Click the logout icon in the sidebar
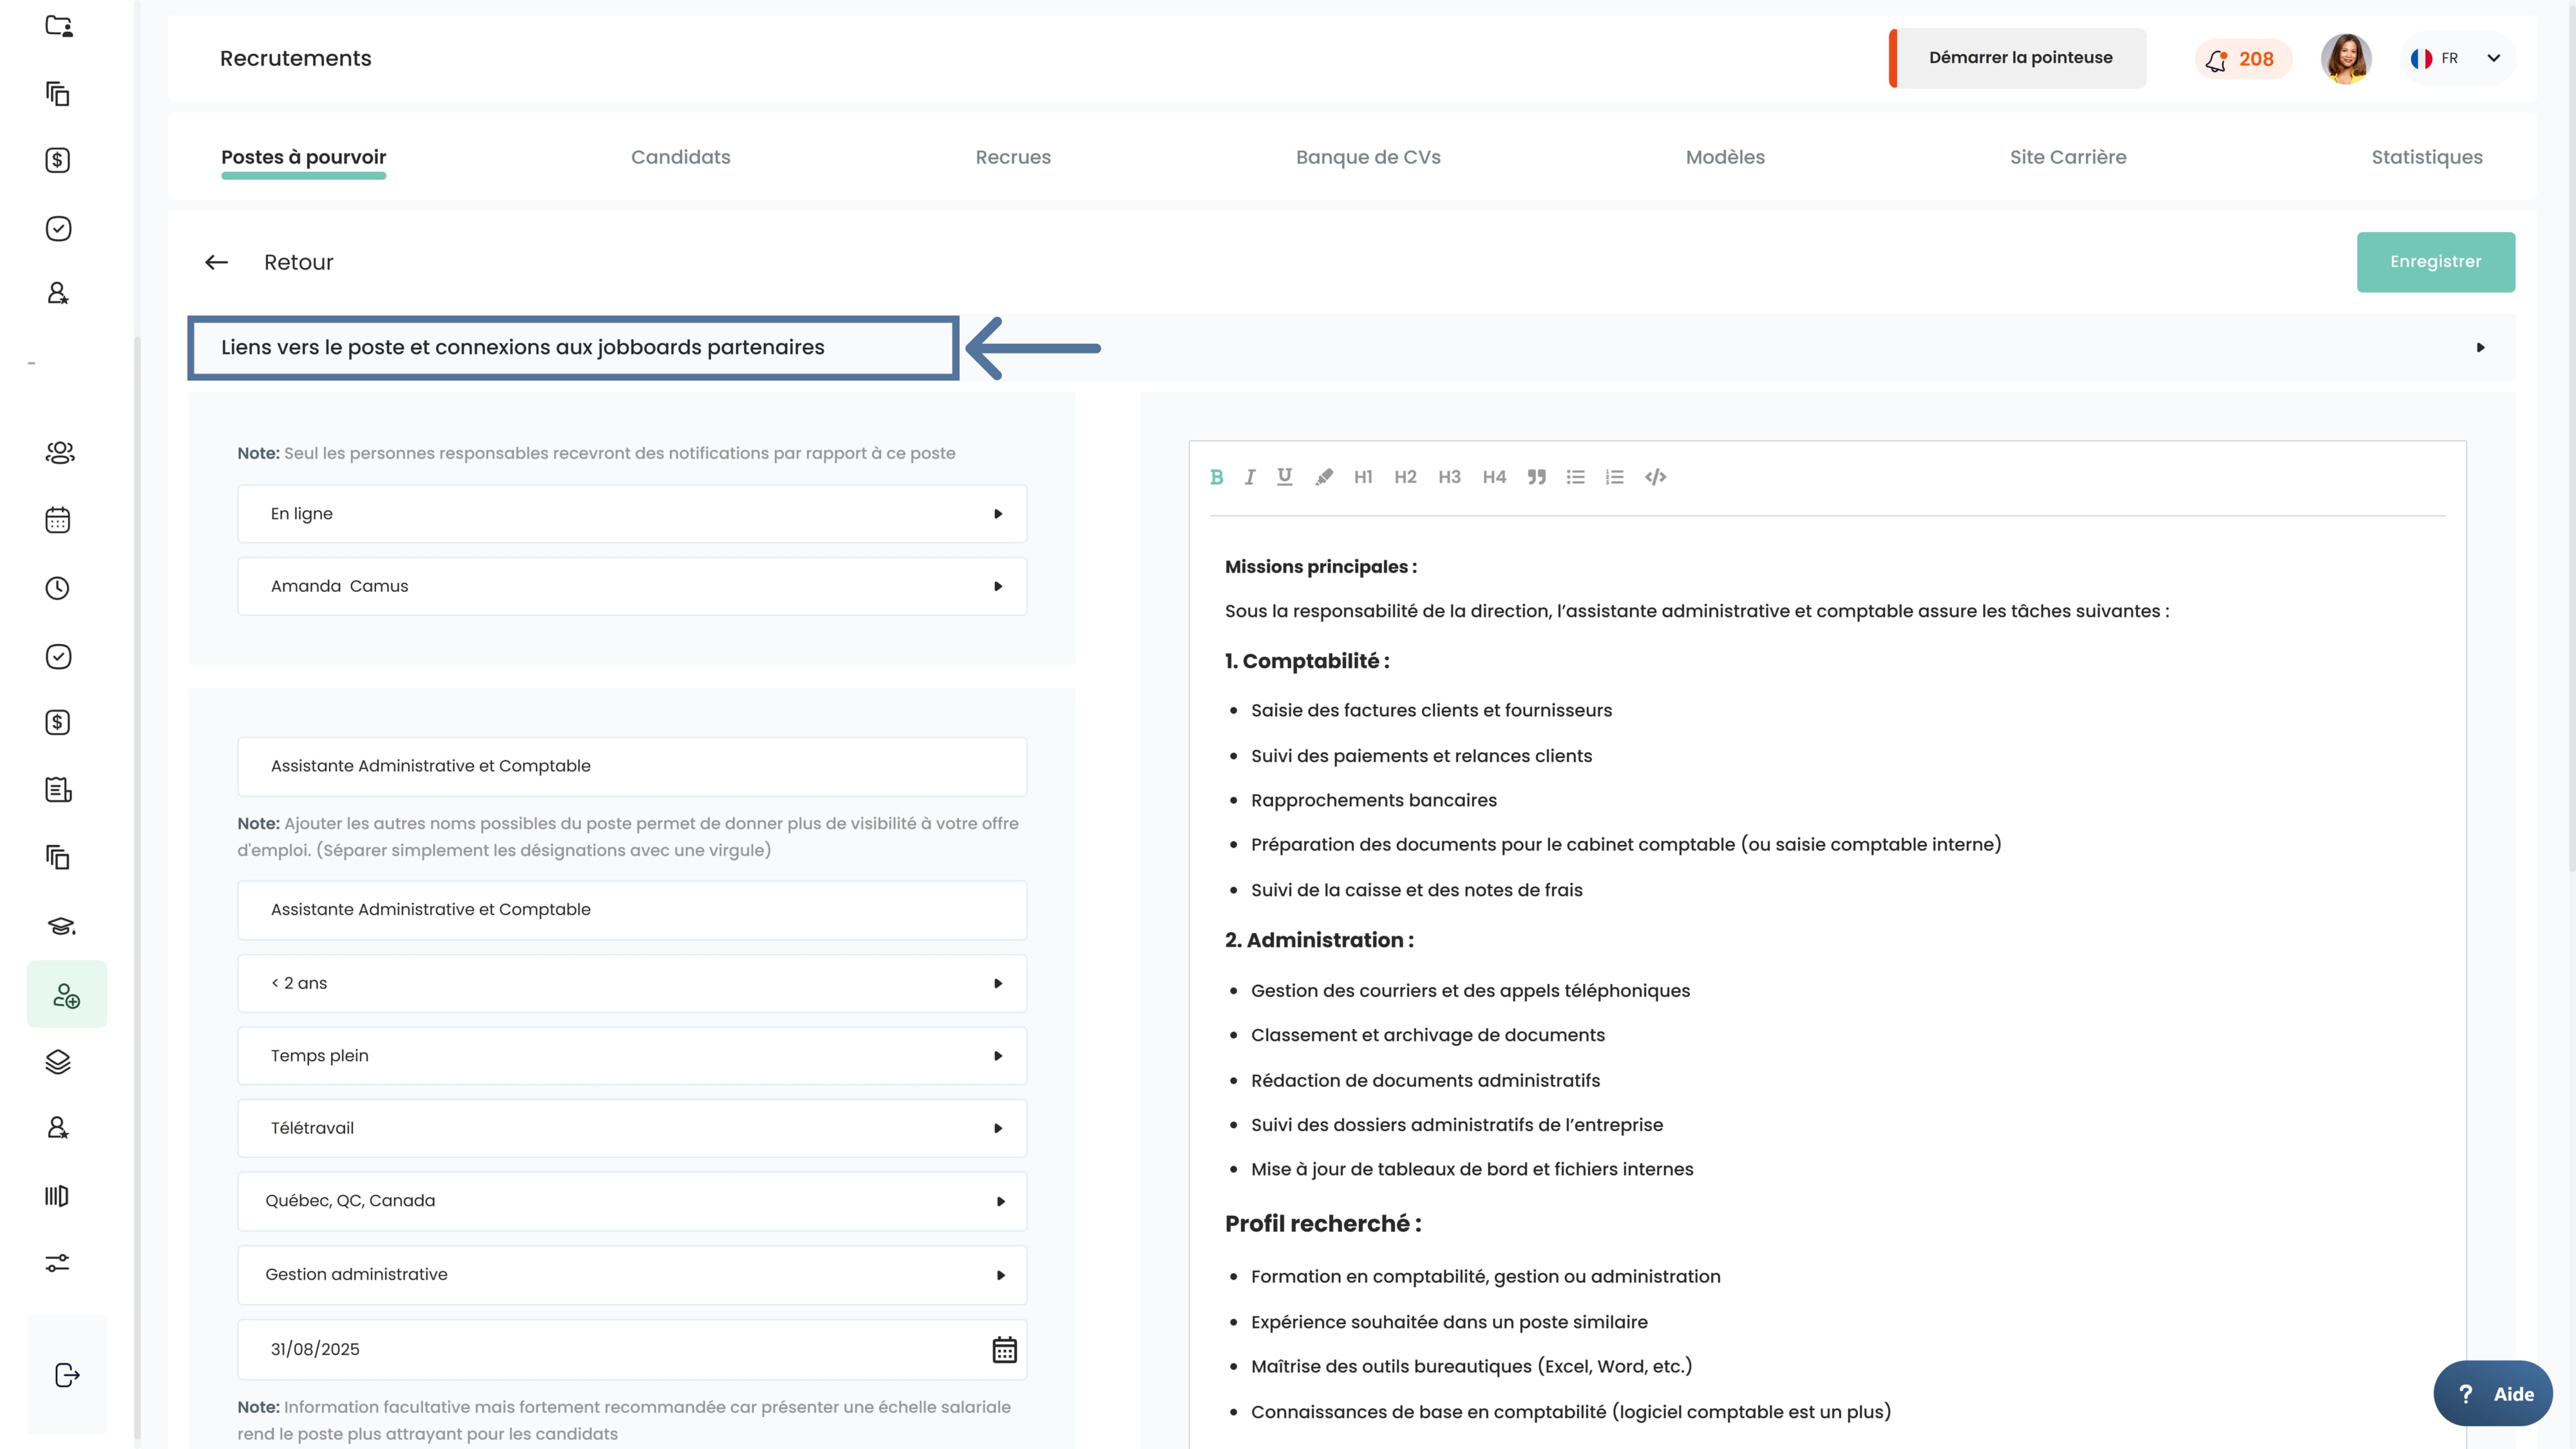The height and width of the screenshot is (1449, 2576). pyautogui.click(x=66, y=1375)
